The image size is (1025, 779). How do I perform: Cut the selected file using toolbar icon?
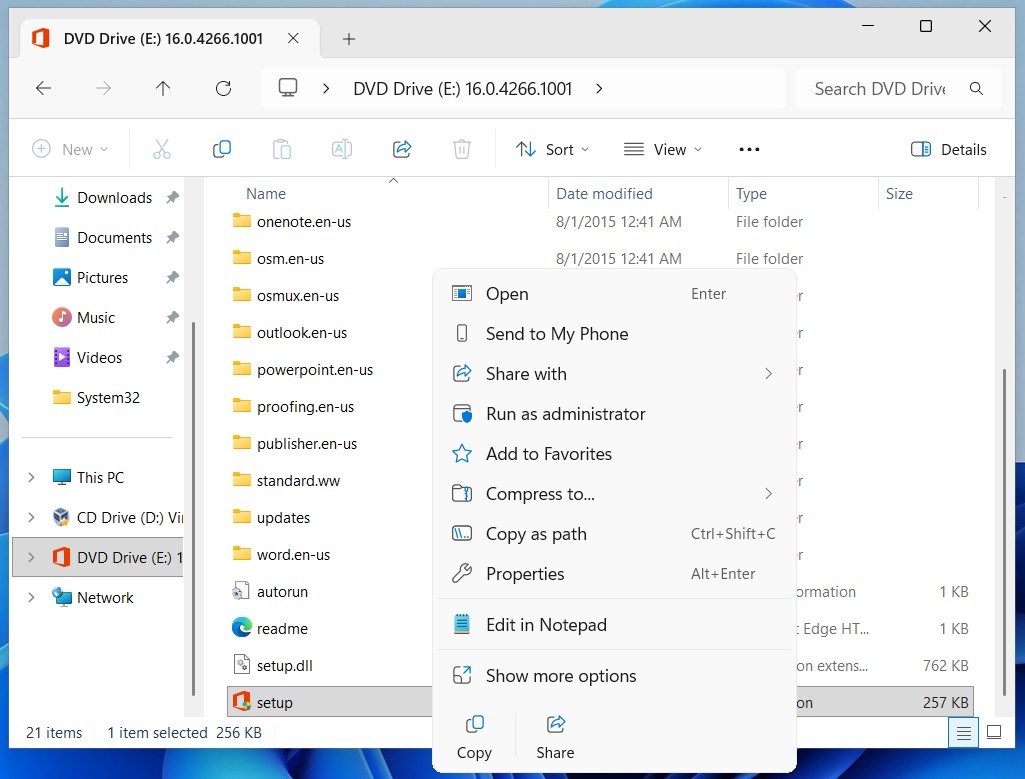tap(162, 148)
